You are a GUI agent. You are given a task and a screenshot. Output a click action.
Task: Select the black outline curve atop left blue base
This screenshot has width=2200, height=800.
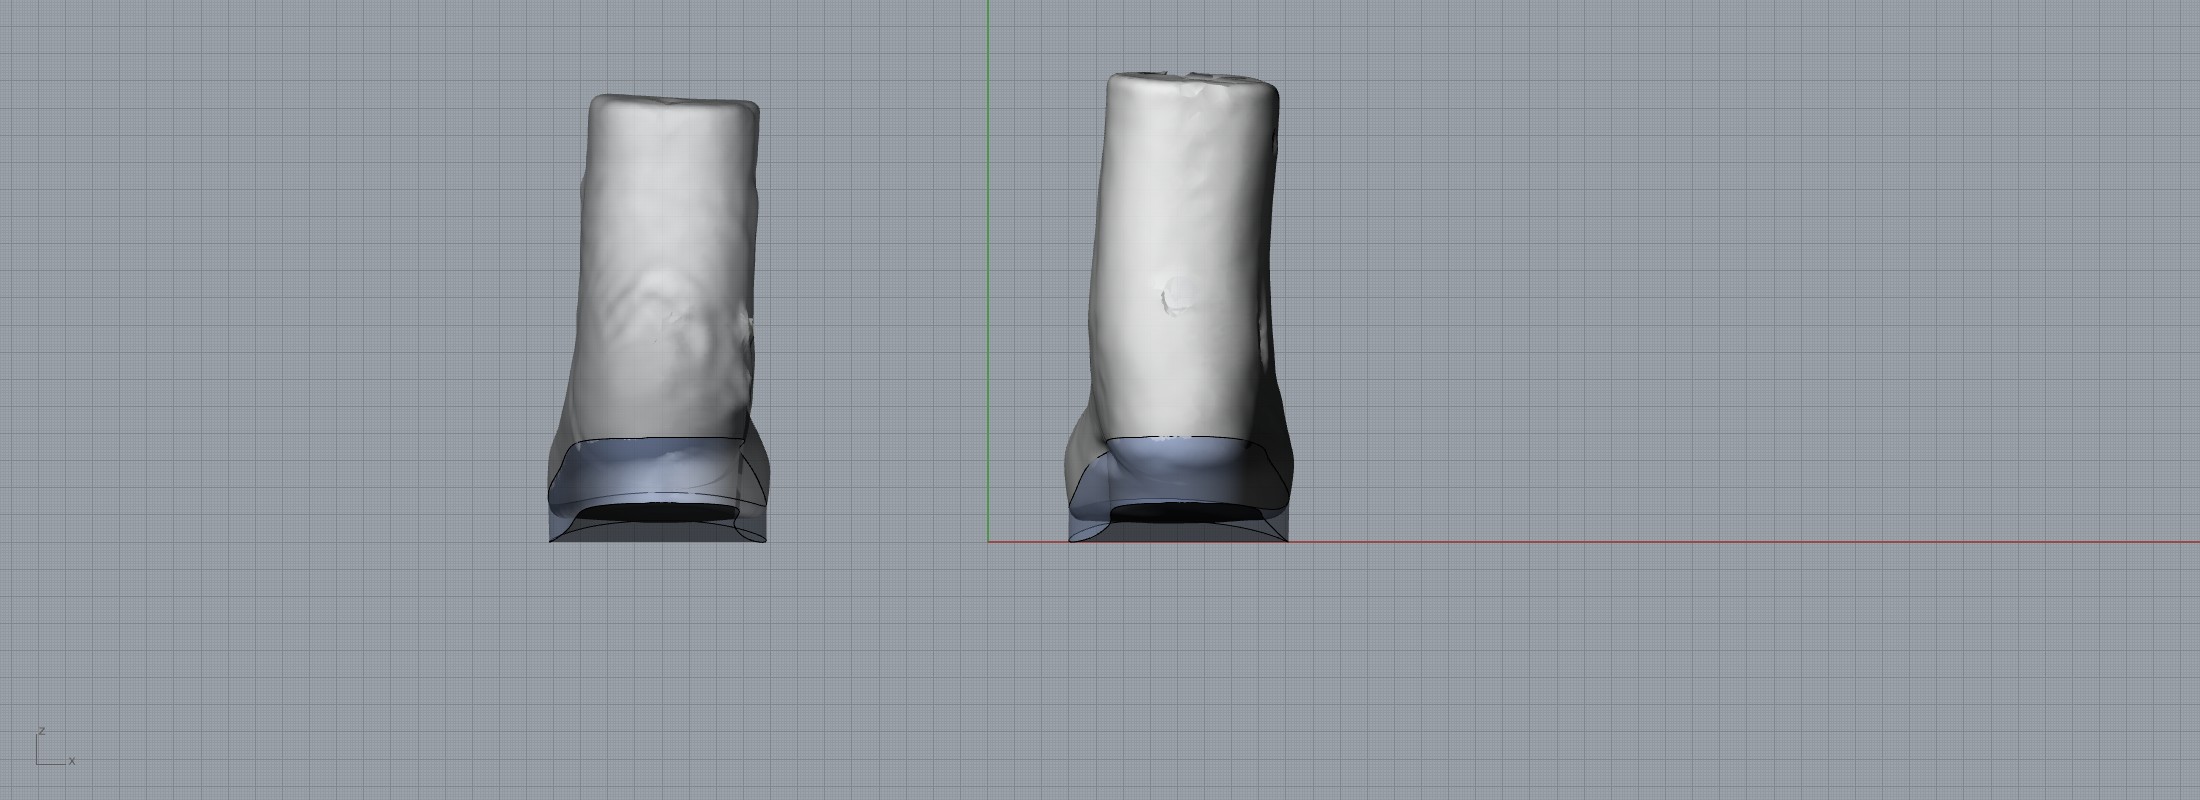pos(660,440)
